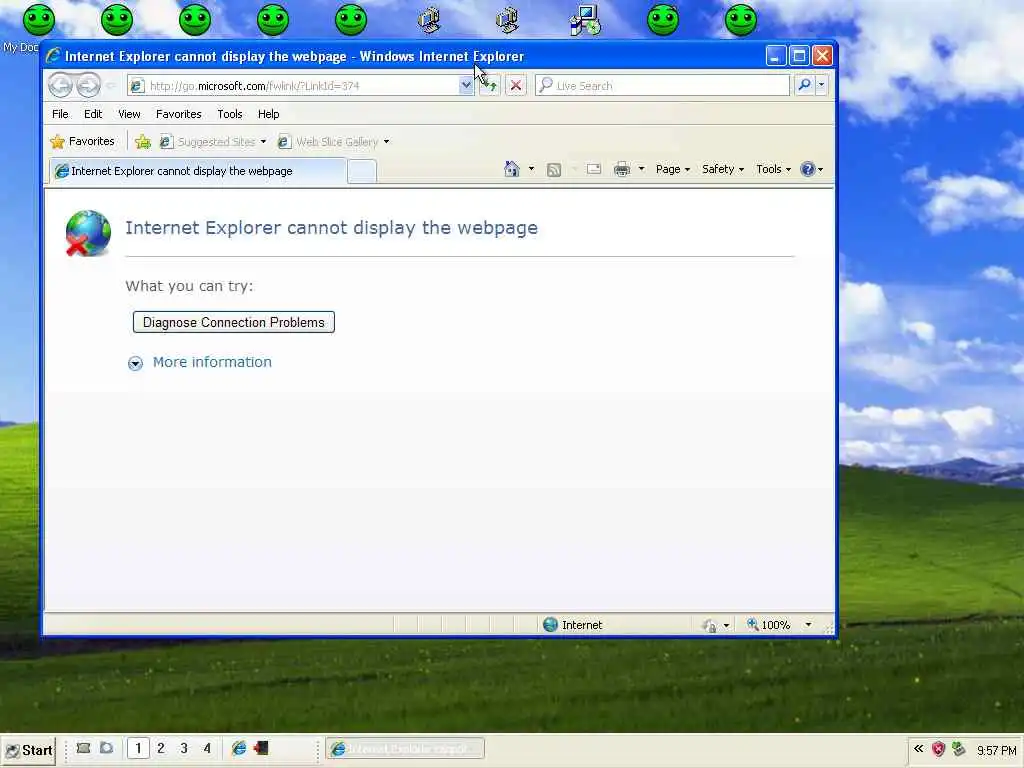Open the search provider dropdown arrow
The height and width of the screenshot is (768, 1024).
(822, 85)
